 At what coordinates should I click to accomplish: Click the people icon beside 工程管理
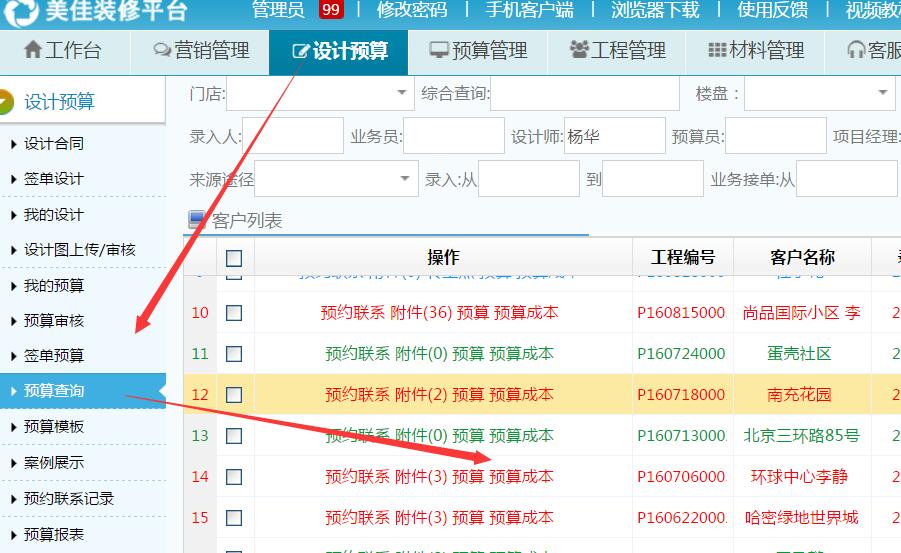click(578, 51)
